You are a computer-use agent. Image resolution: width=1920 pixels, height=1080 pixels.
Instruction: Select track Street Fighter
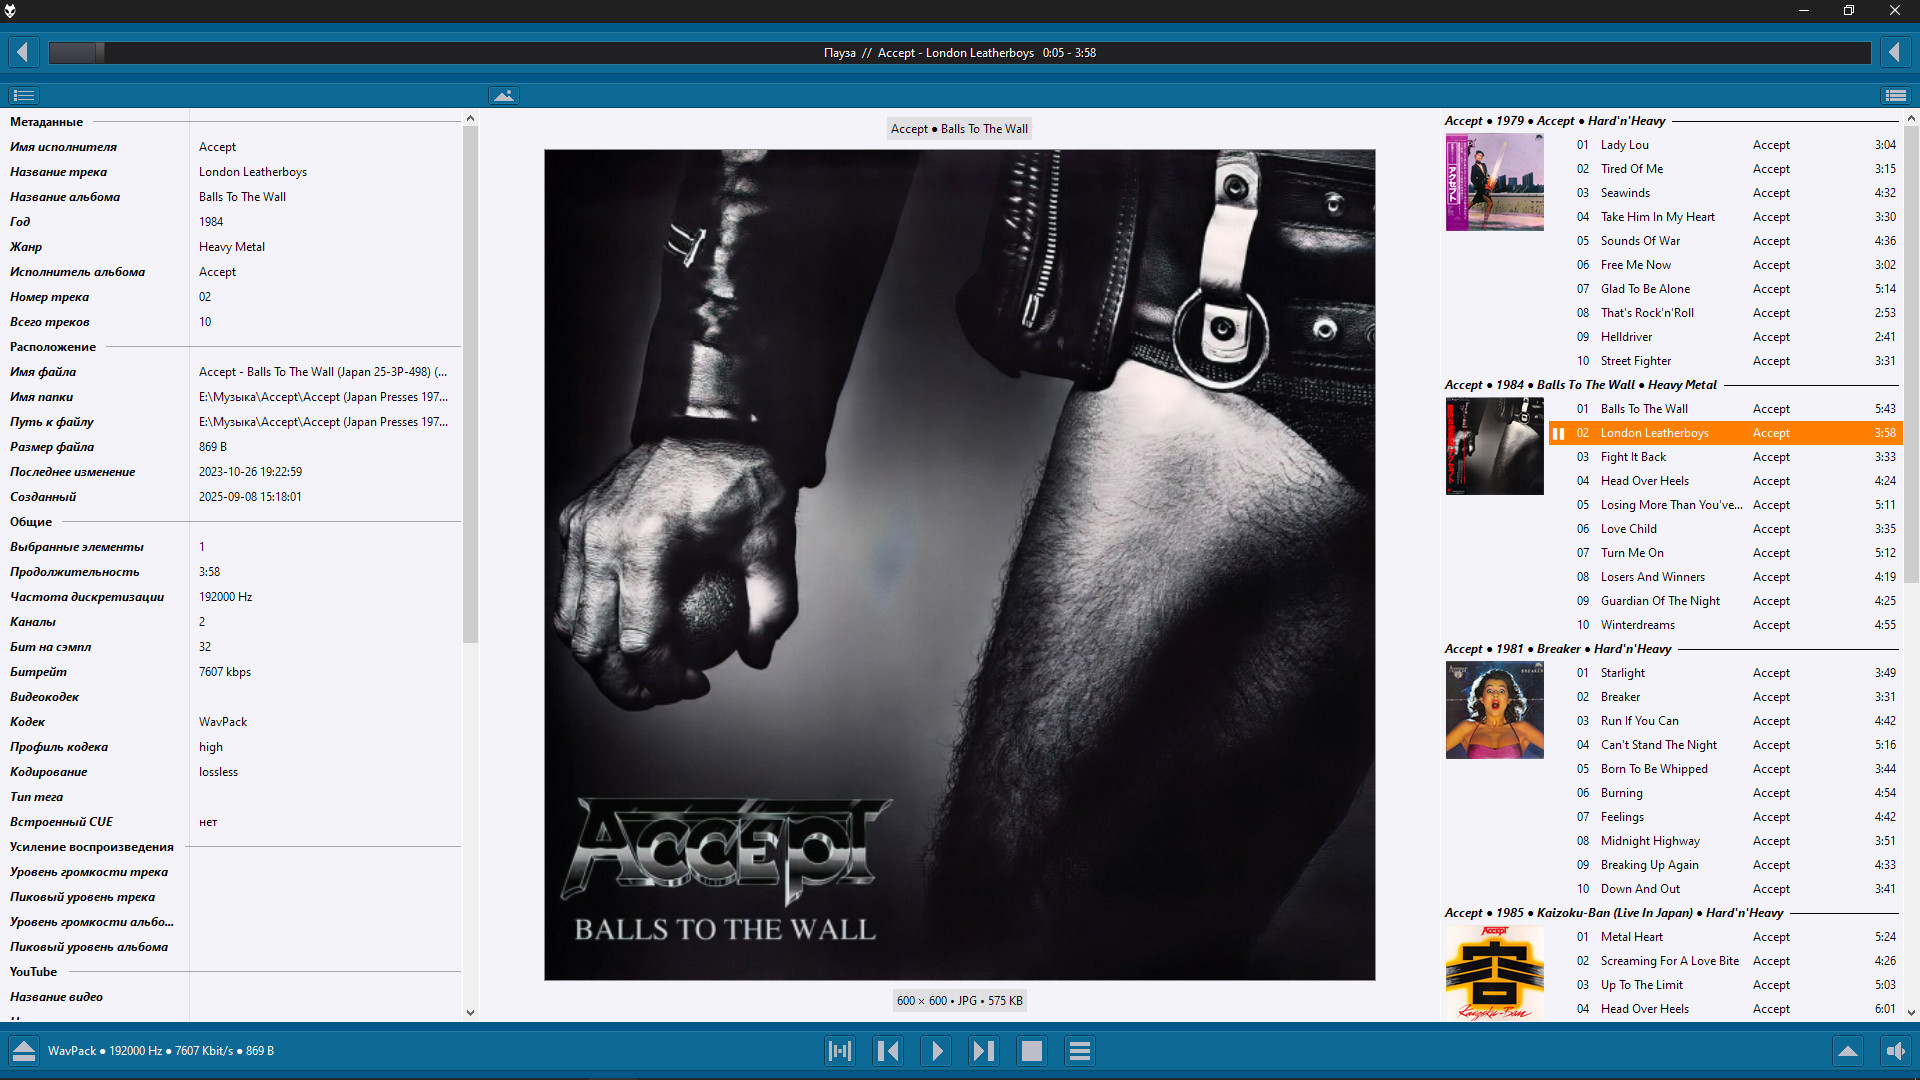point(1725,361)
